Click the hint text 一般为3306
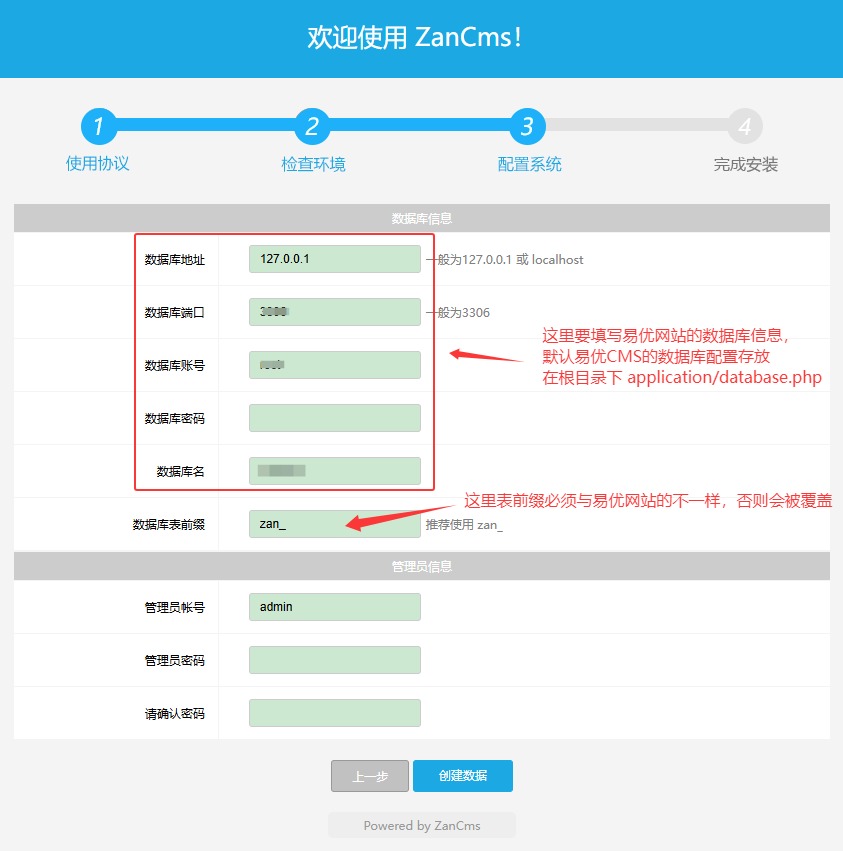This screenshot has height=851, width=843. pyautogui.click(x=458, y=313)
